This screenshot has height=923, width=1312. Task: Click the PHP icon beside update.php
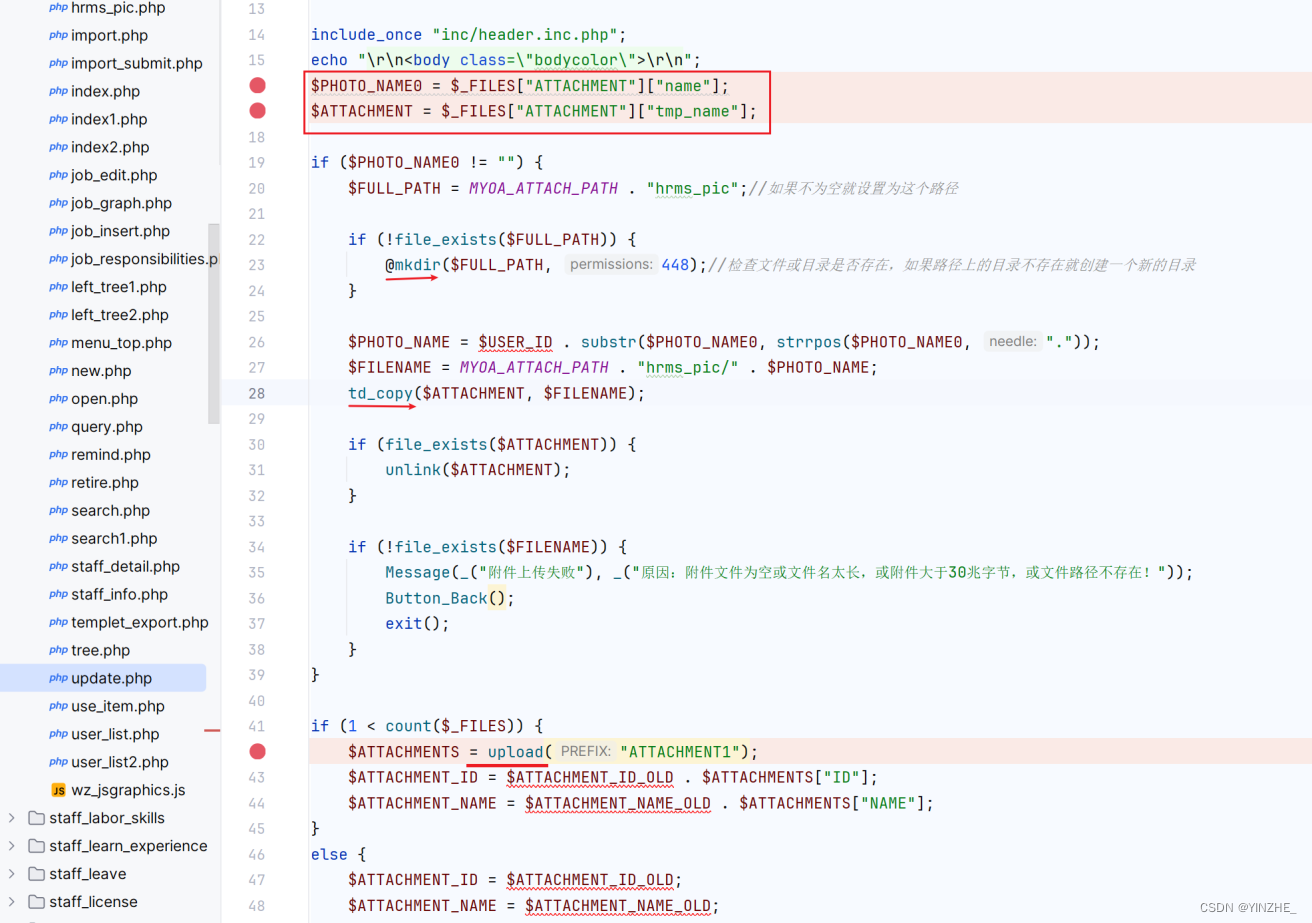pos(58,679)
